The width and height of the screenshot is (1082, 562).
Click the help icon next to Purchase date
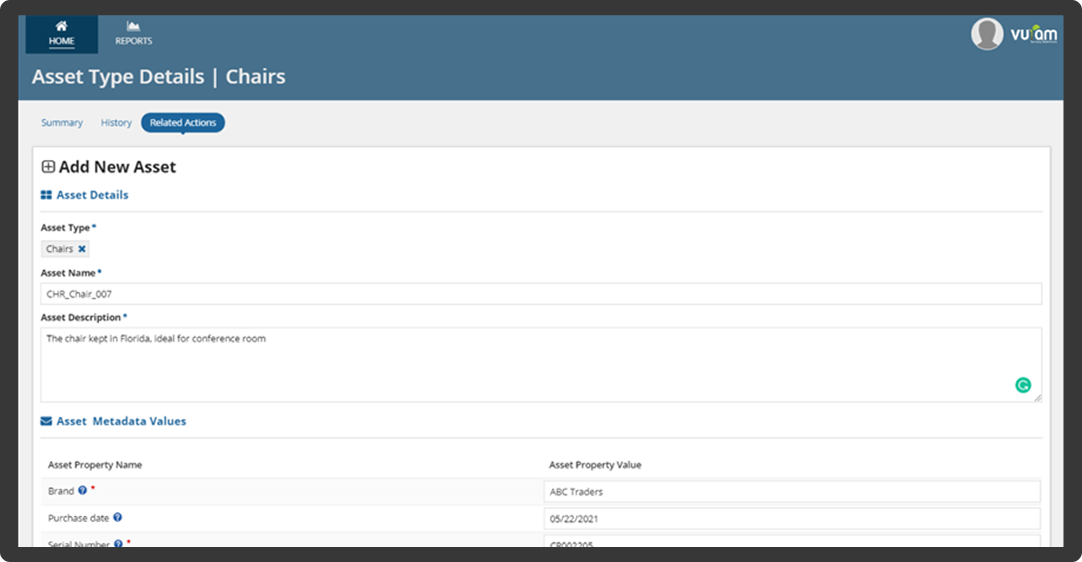(117, 517)
